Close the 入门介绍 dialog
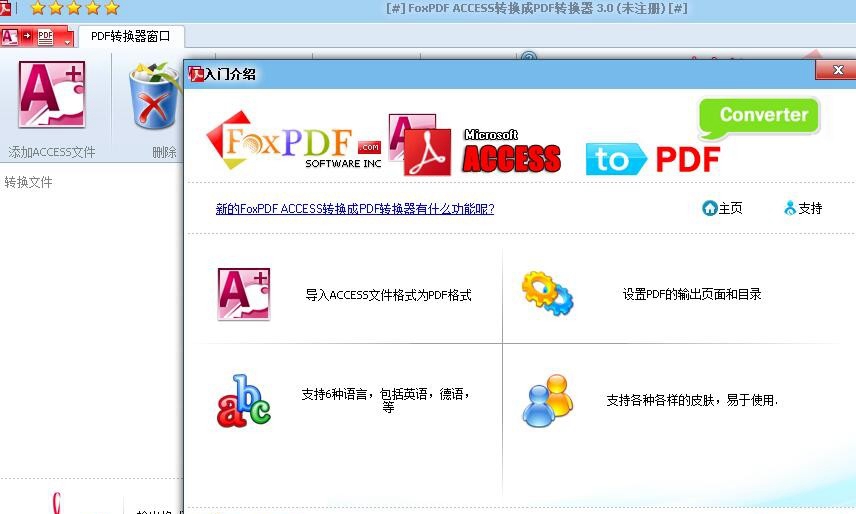This screenshot has height=514, width=856. pos(838,70)
